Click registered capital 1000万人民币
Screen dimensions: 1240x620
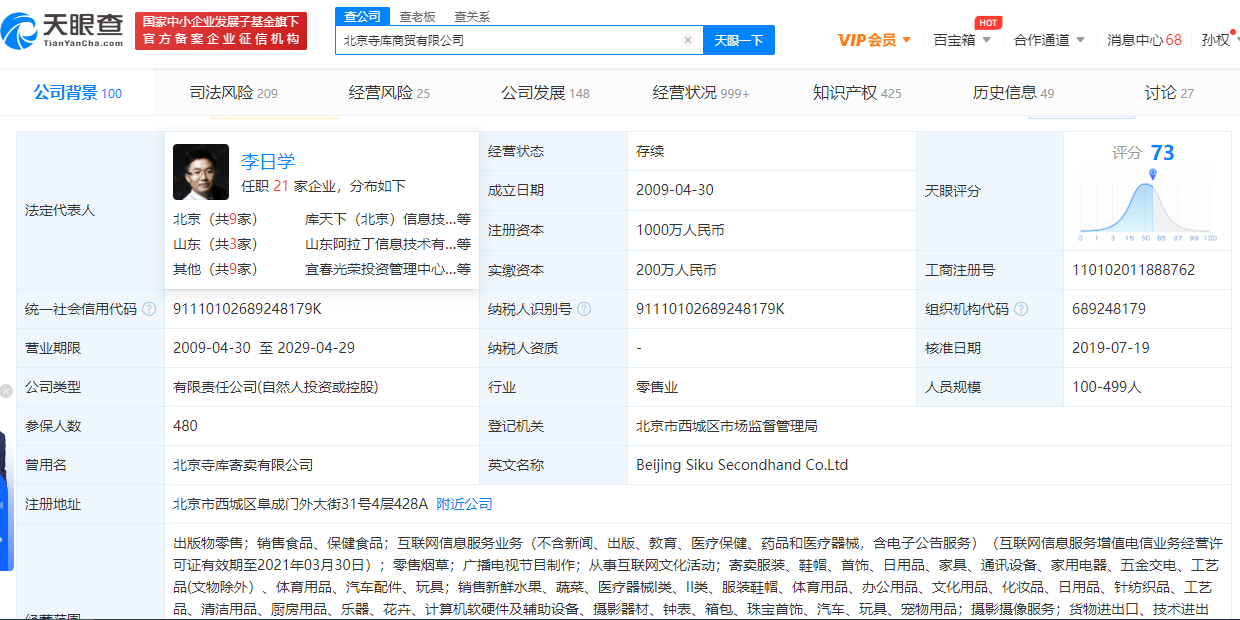[680, 230]
